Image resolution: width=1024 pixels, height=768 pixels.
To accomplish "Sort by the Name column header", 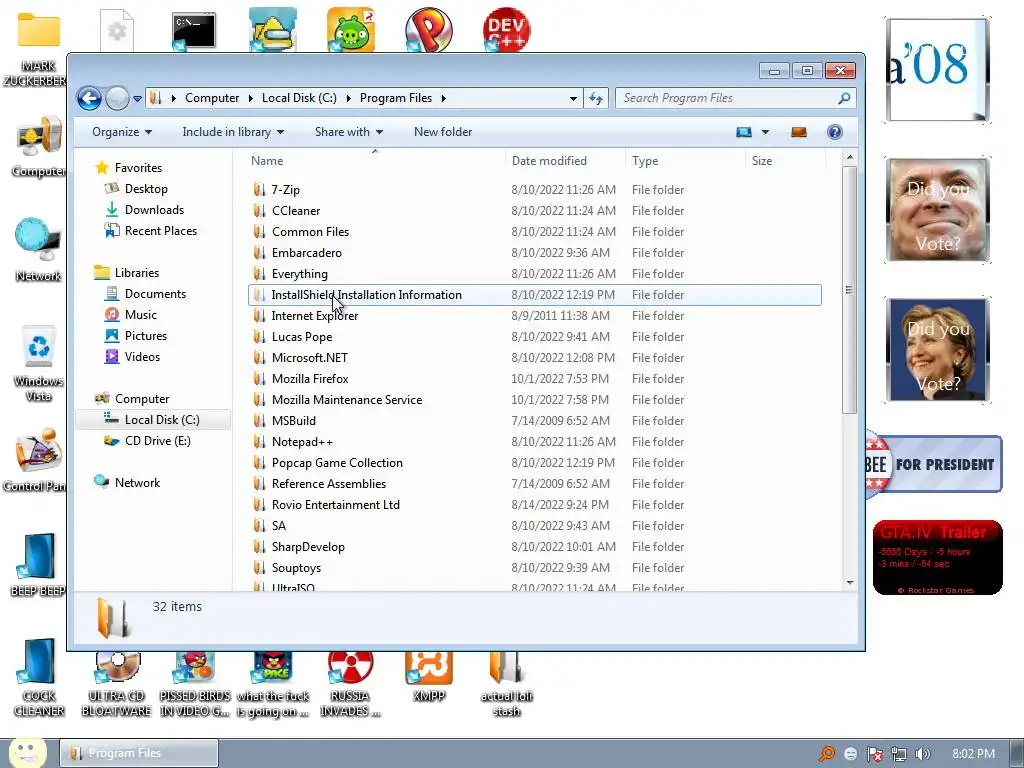I will coord(376,161).
